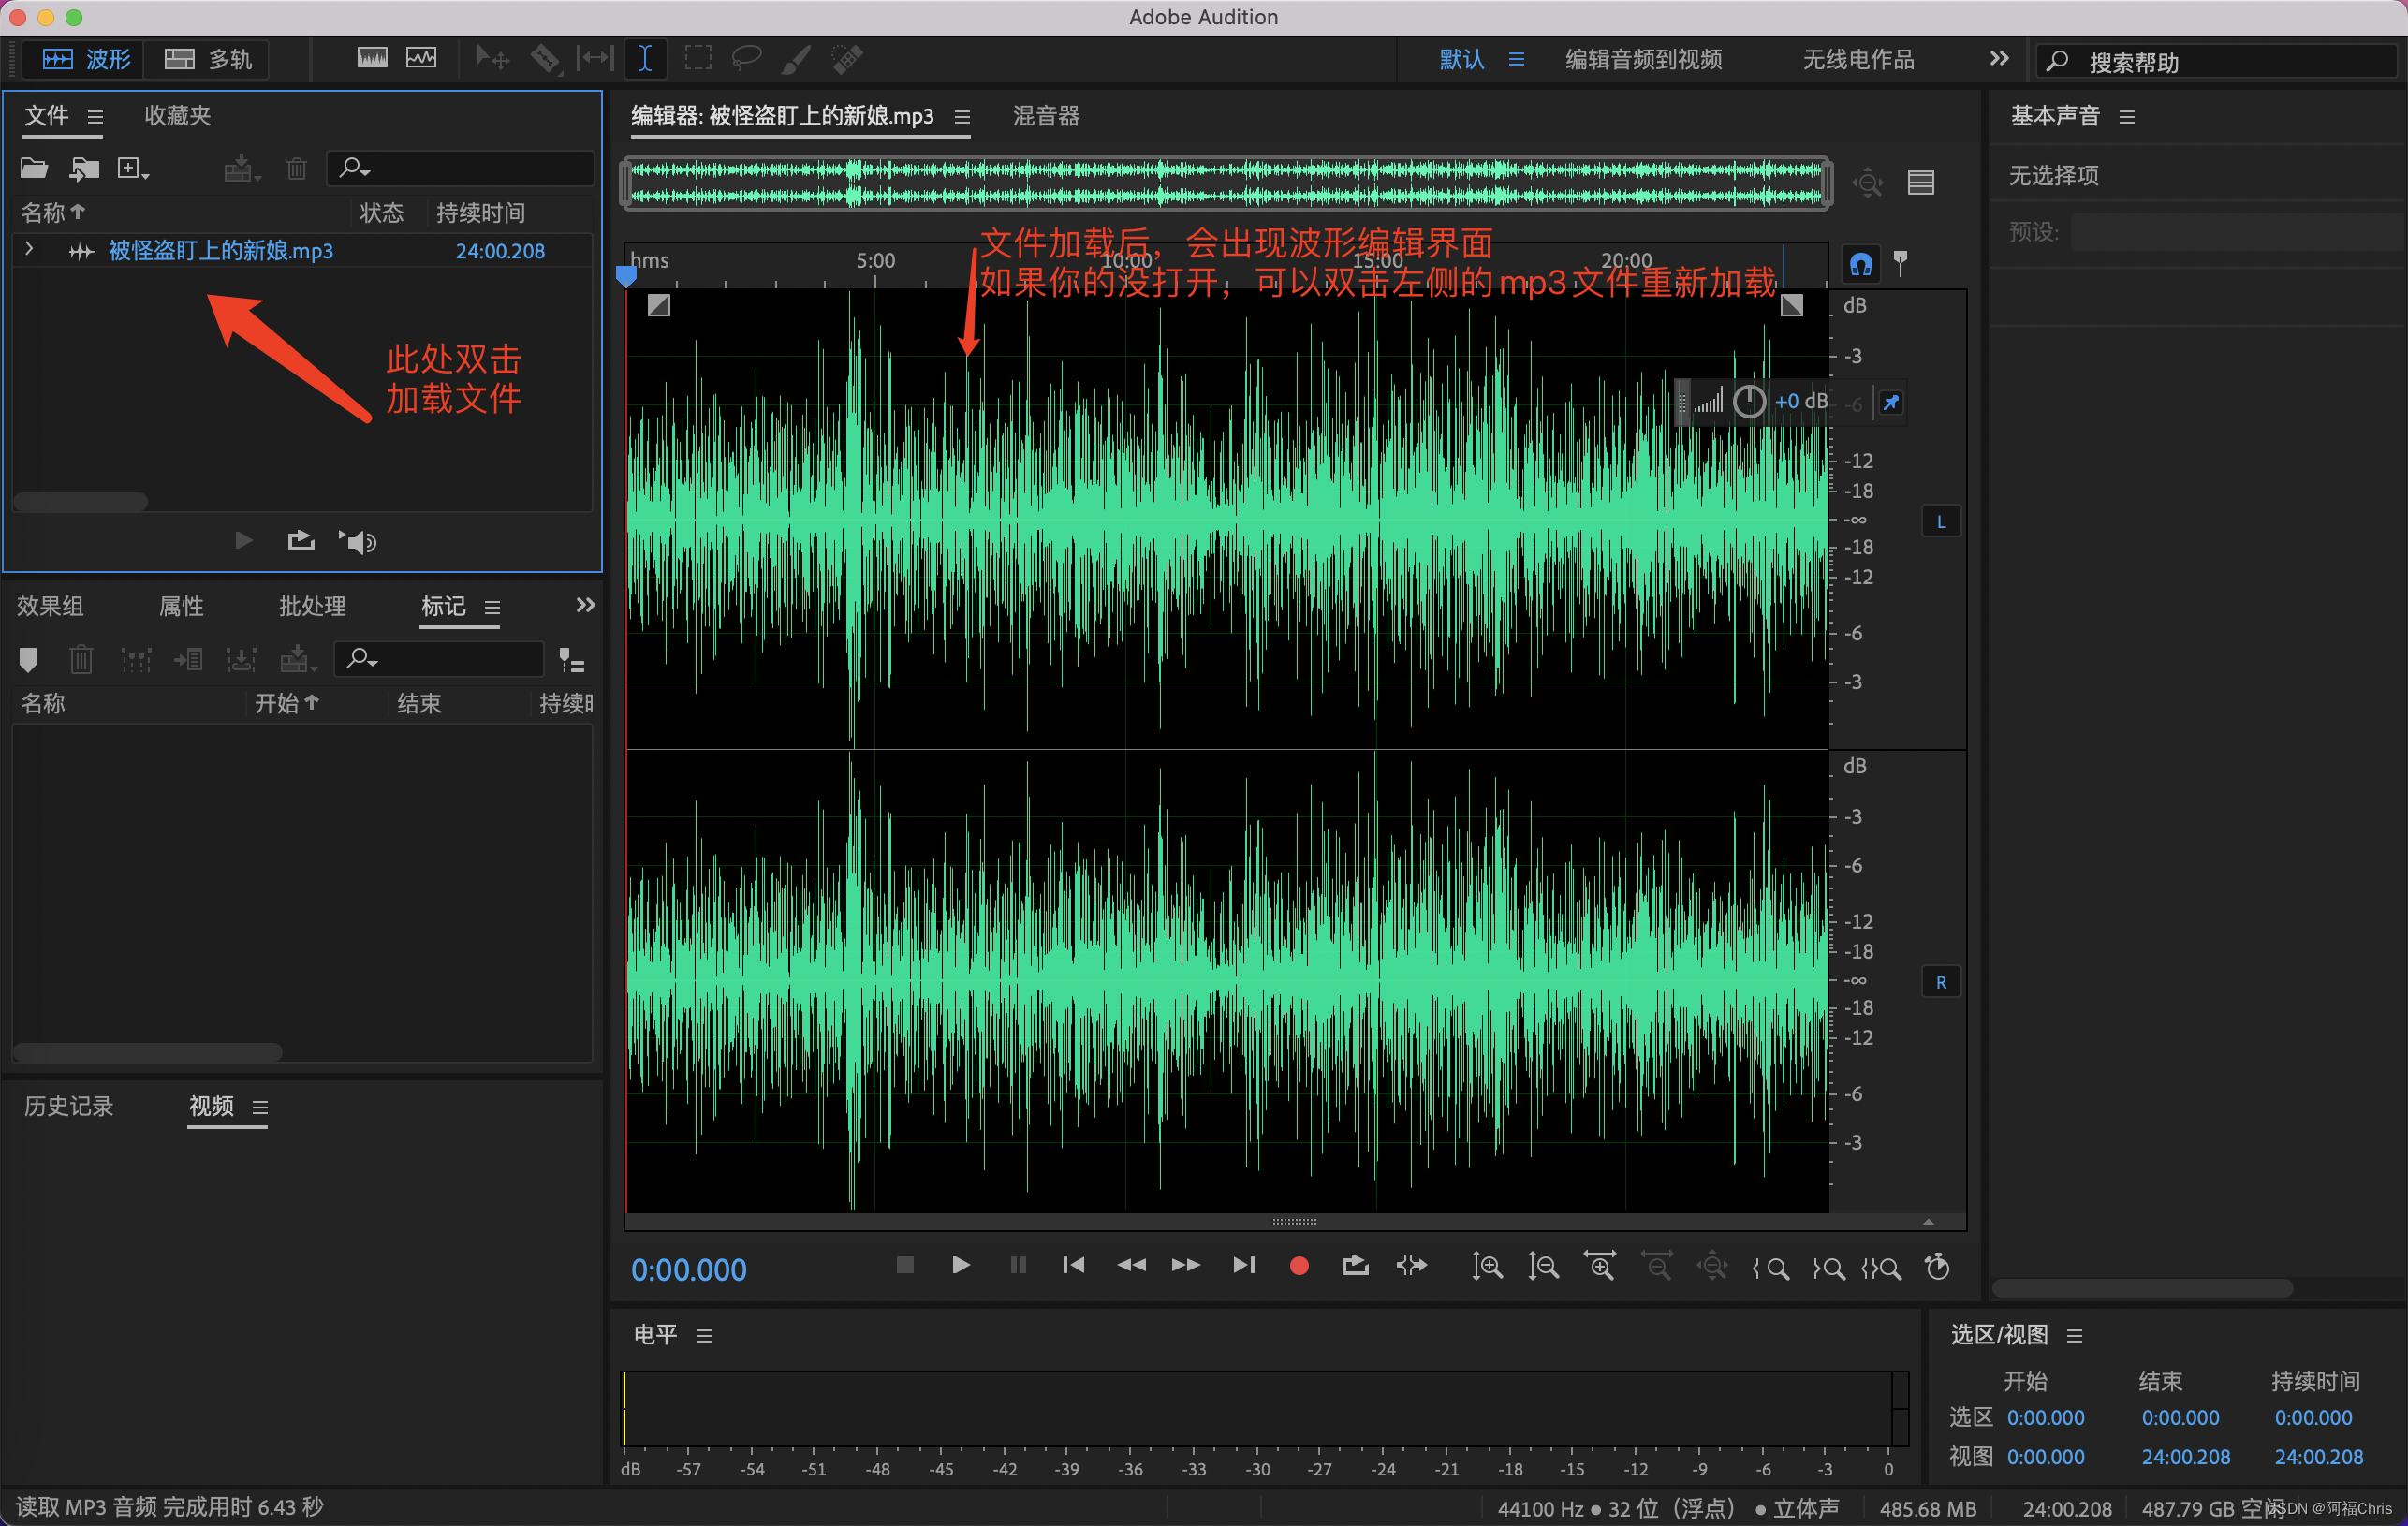Switch to the 收藏夹 tab
The height and width of the screenshot is (1526, 2408).
coord(177,116)
